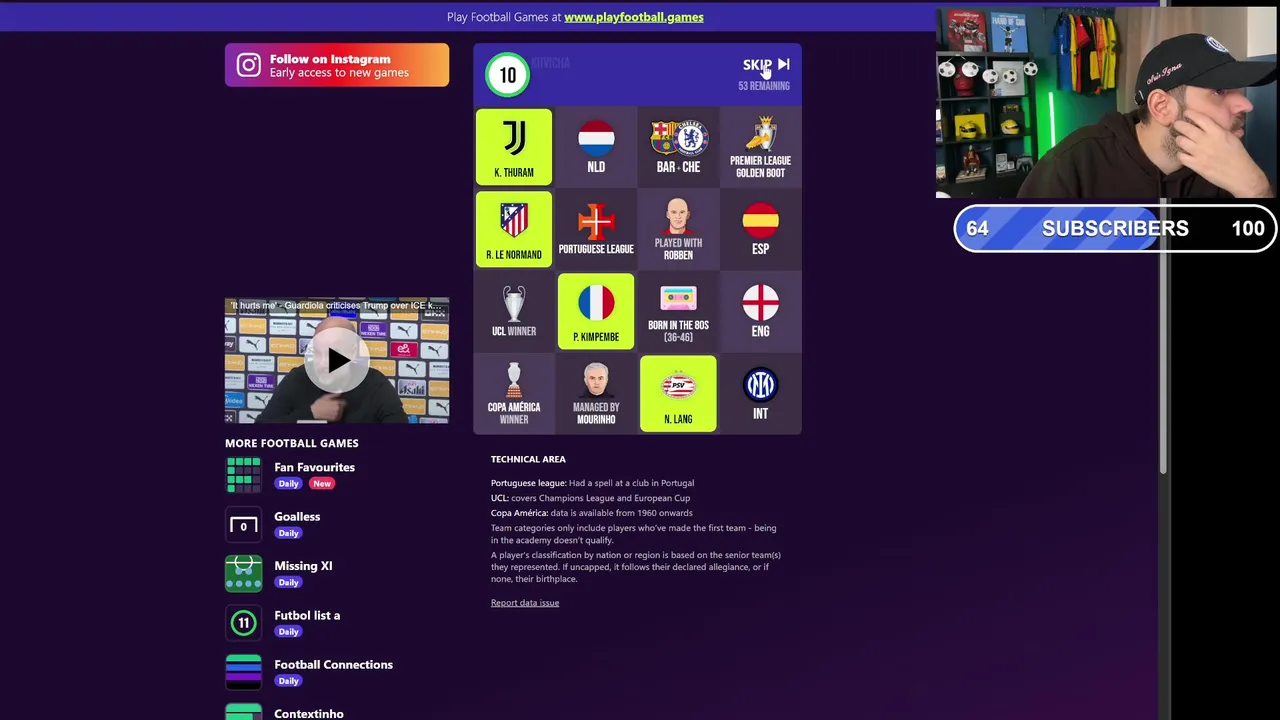Click the streamer webcam overlay
Image resolution: width=1280 pixels, height=720 pixels.
pyautogui.click(x=1106, y=103)
